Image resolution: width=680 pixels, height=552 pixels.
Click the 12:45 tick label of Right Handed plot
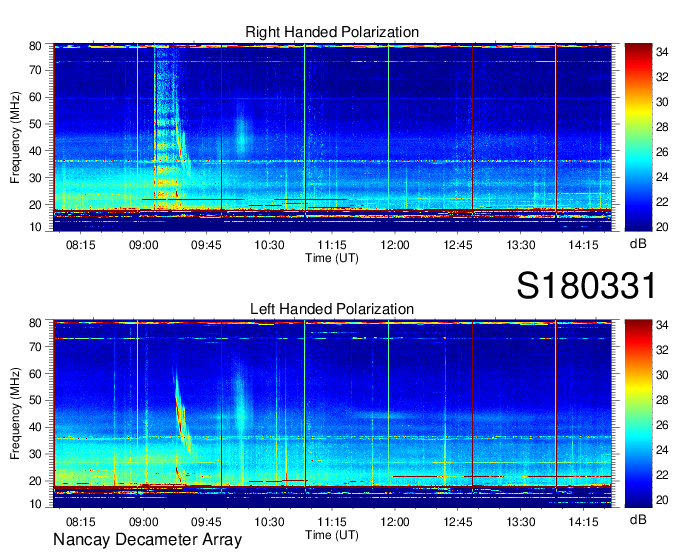pos(458,245)
